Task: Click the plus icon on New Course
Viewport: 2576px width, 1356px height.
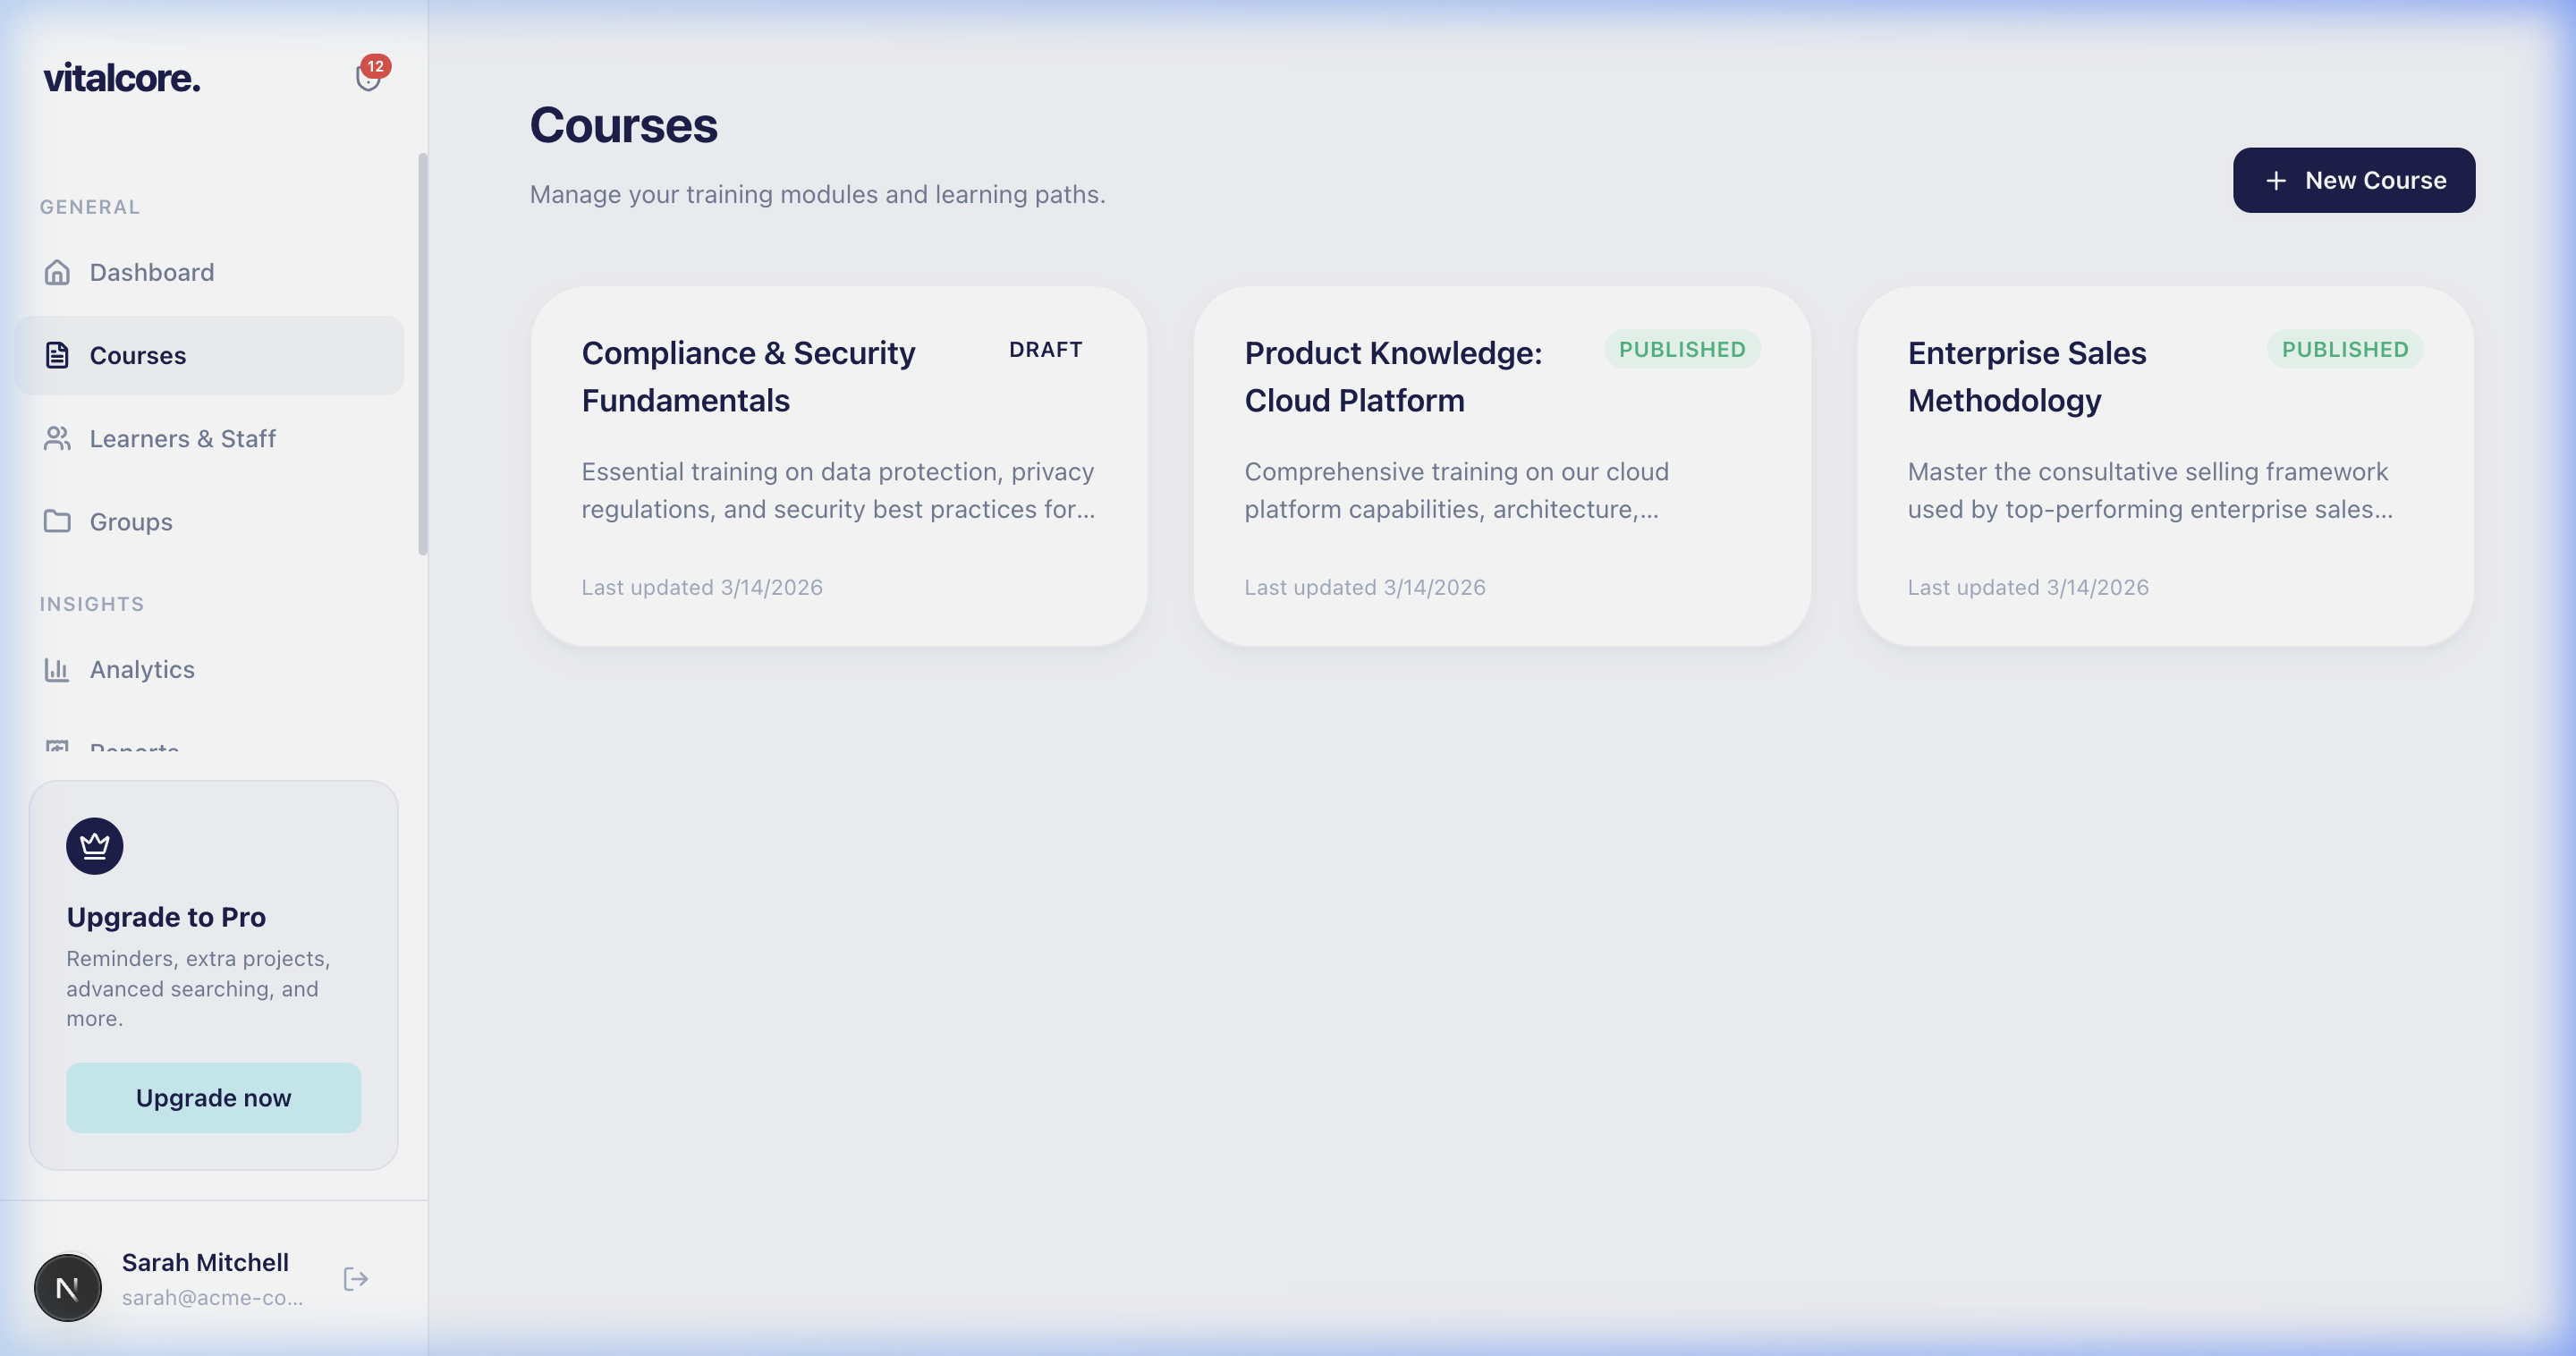Action: click(2276, 181)
